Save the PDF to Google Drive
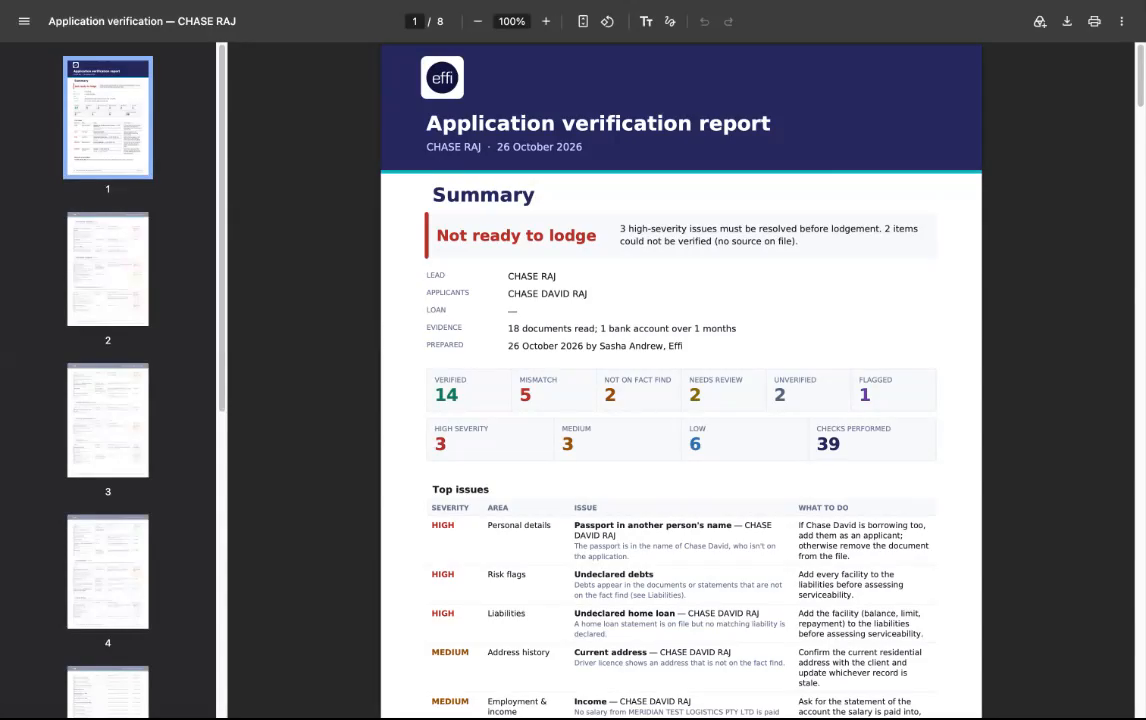The width and height of the screenshot is (1146, 720). [x=1039, y=21]
